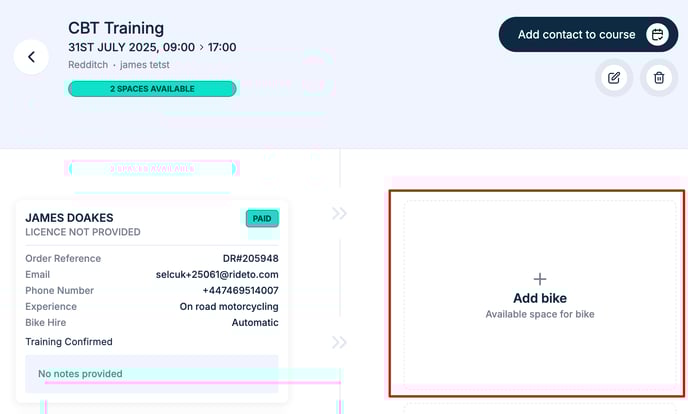
Task: Open the edit course pencil icon
Action: coord(614,77)
